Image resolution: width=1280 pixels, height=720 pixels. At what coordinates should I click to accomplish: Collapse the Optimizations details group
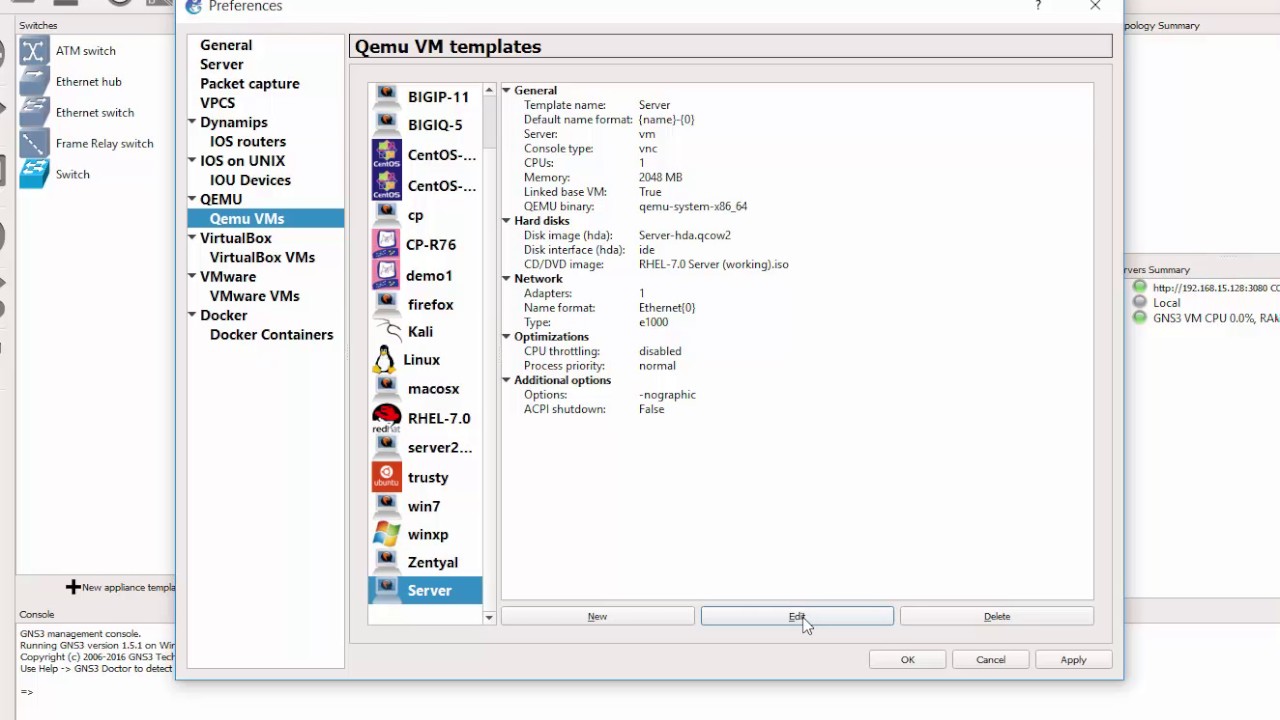coord(507,337)
